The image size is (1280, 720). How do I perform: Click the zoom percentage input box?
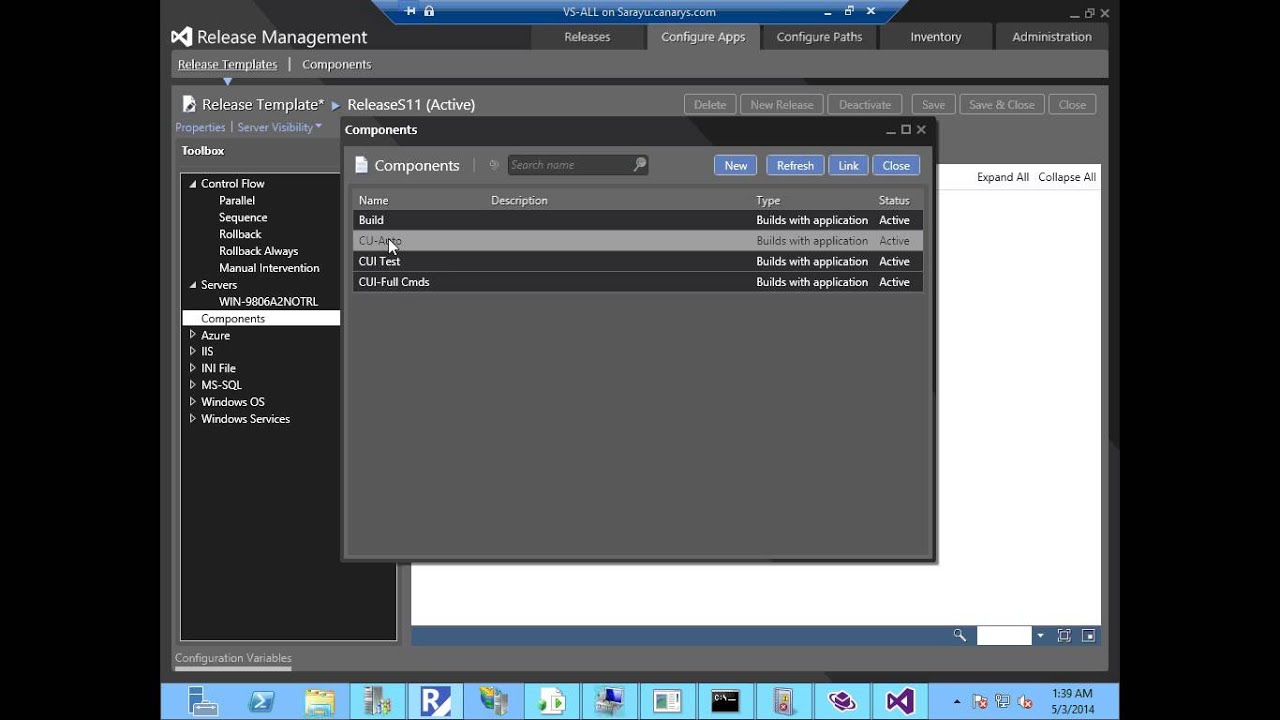point(1004,635)
